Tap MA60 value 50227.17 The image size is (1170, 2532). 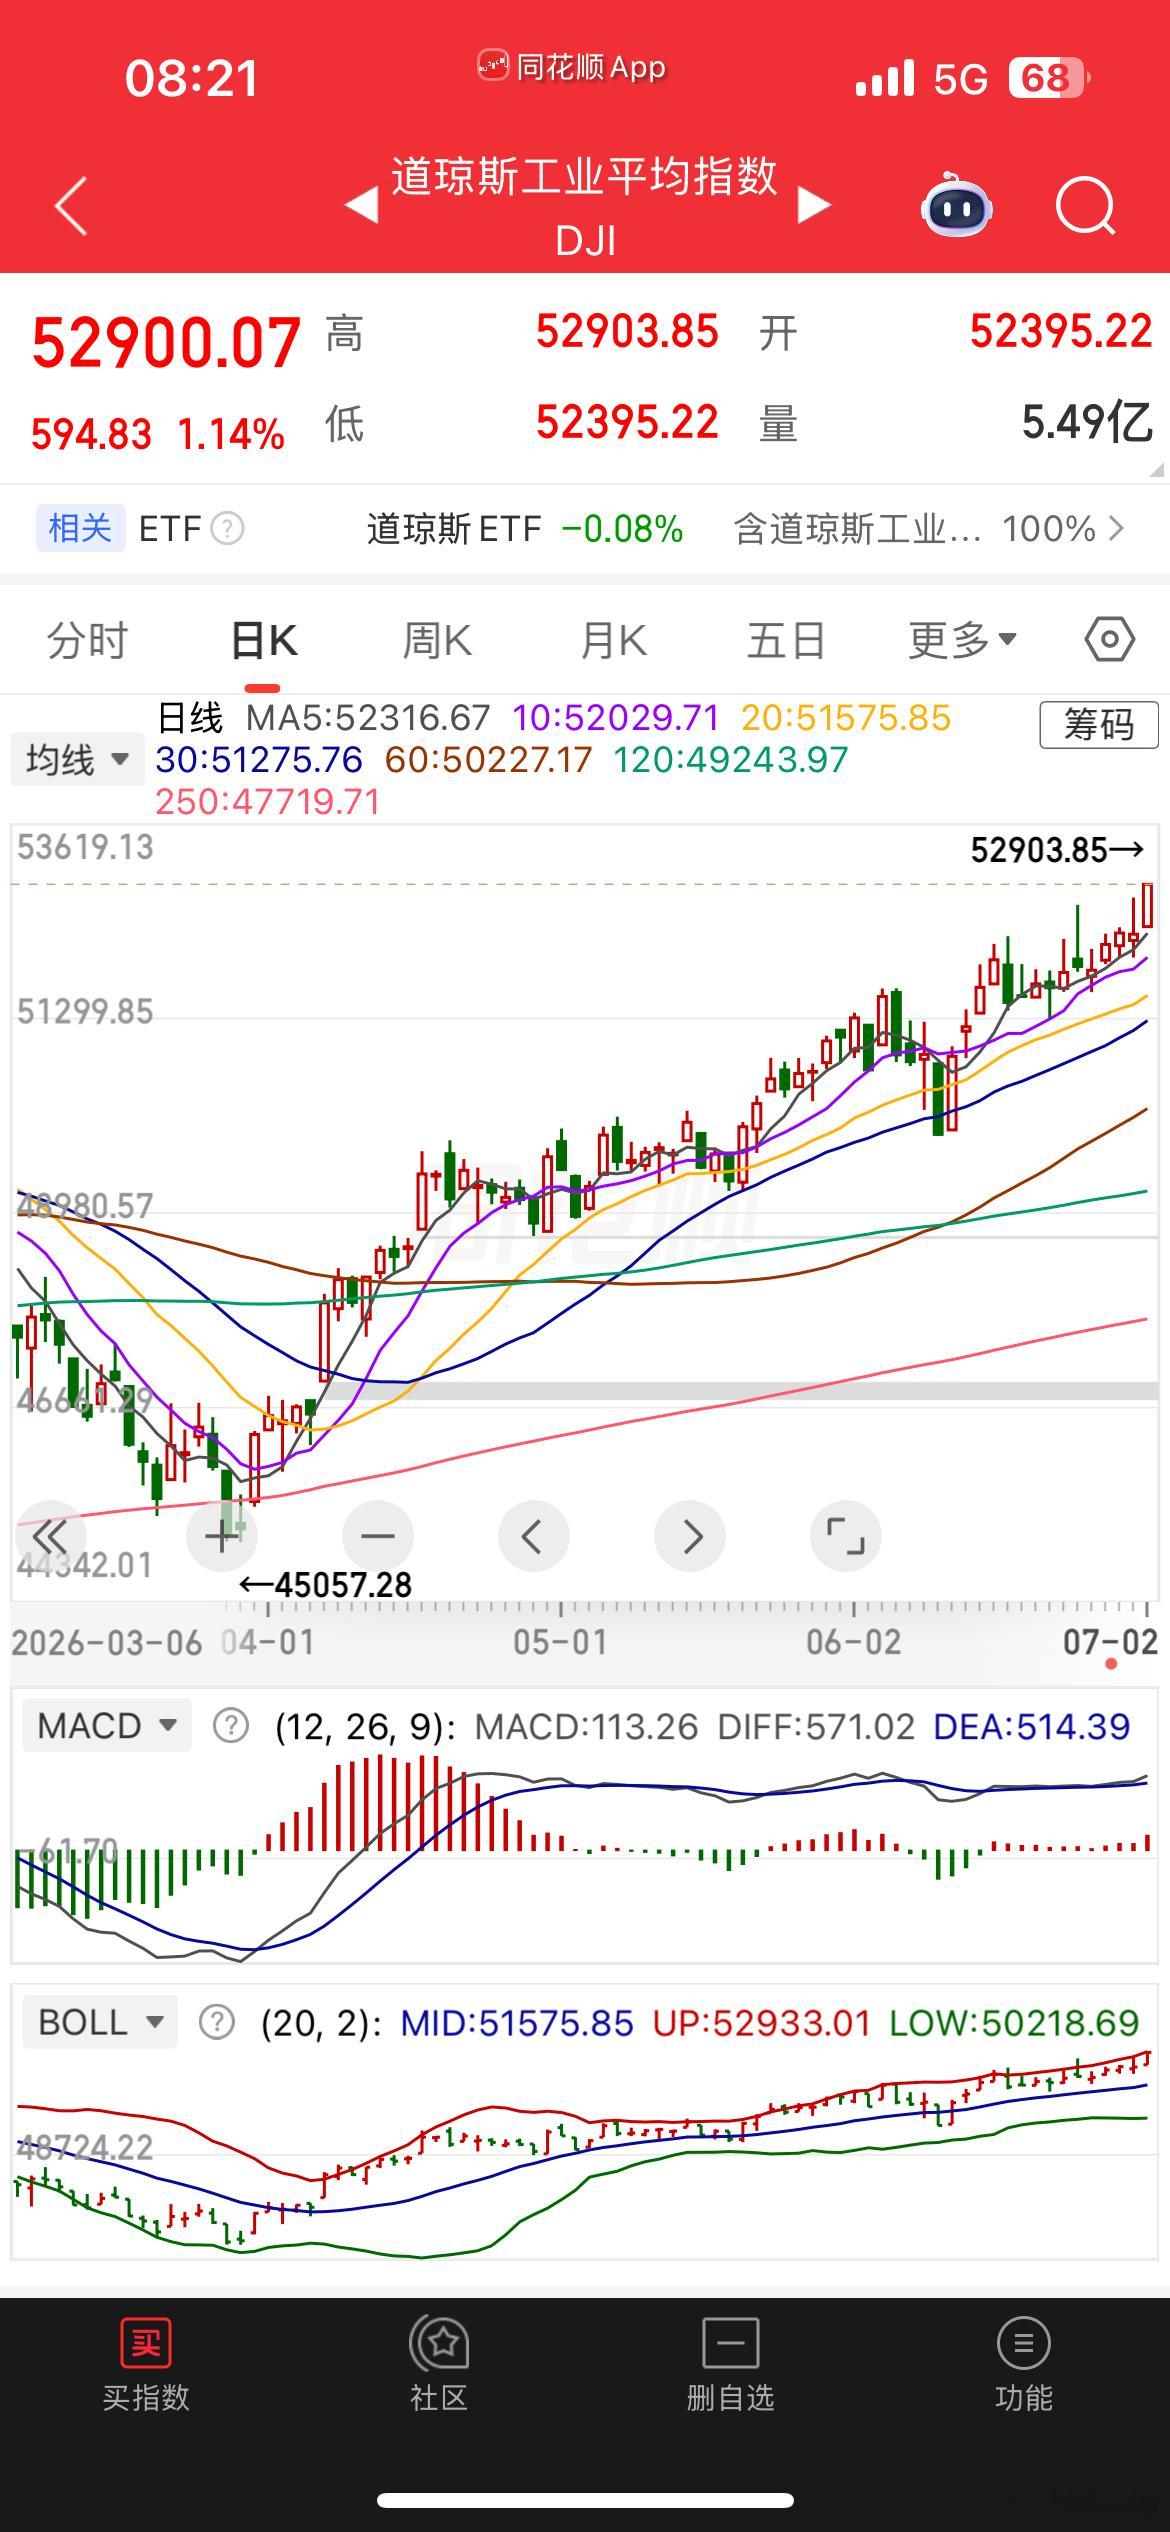point(489,760)
